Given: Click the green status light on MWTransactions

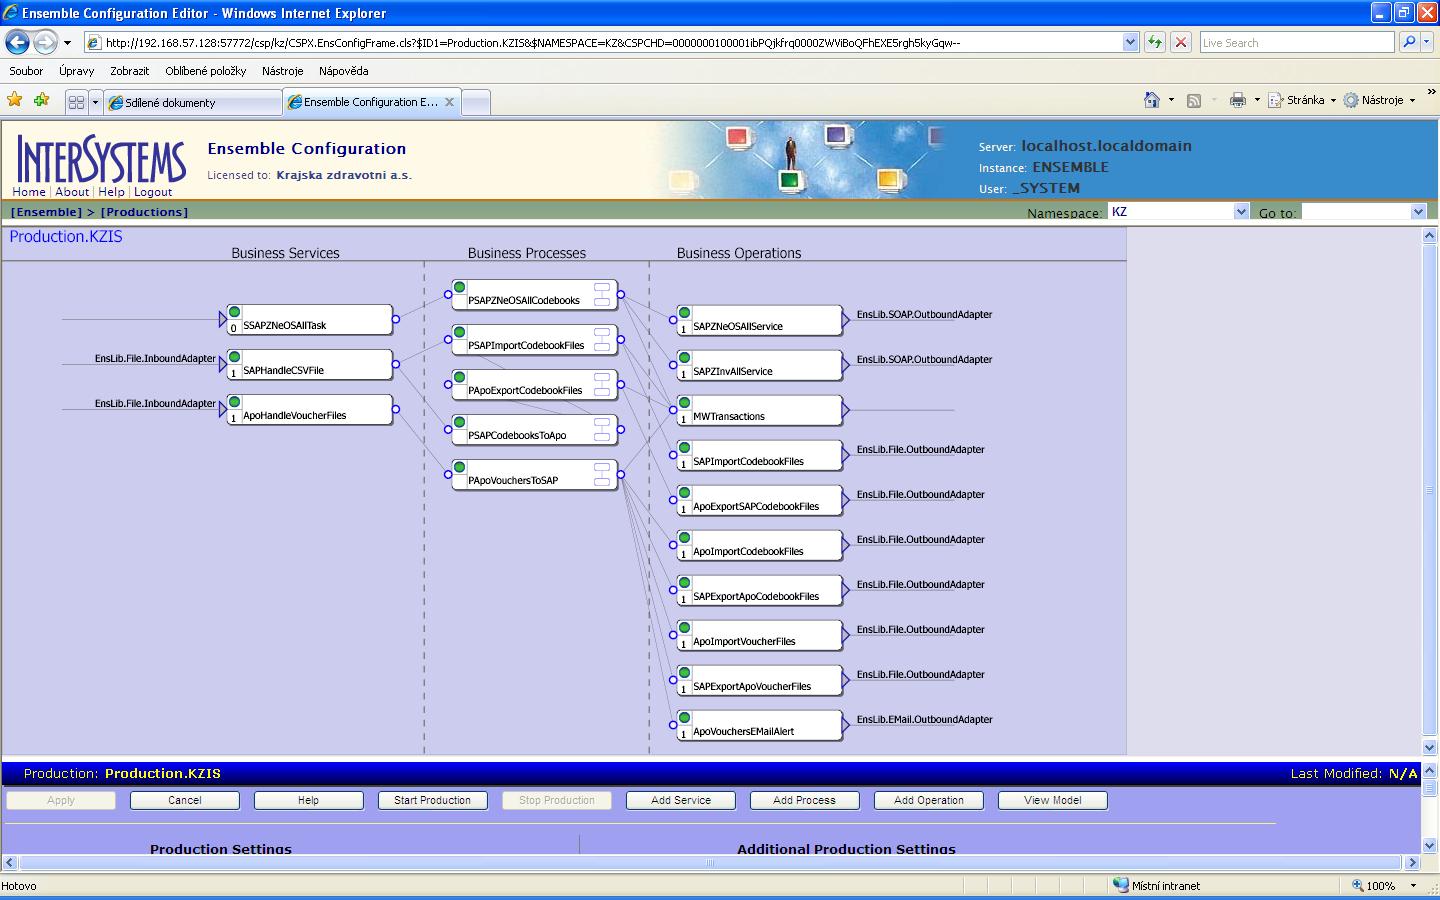Looking at the screenshot, I should [684, 403].
